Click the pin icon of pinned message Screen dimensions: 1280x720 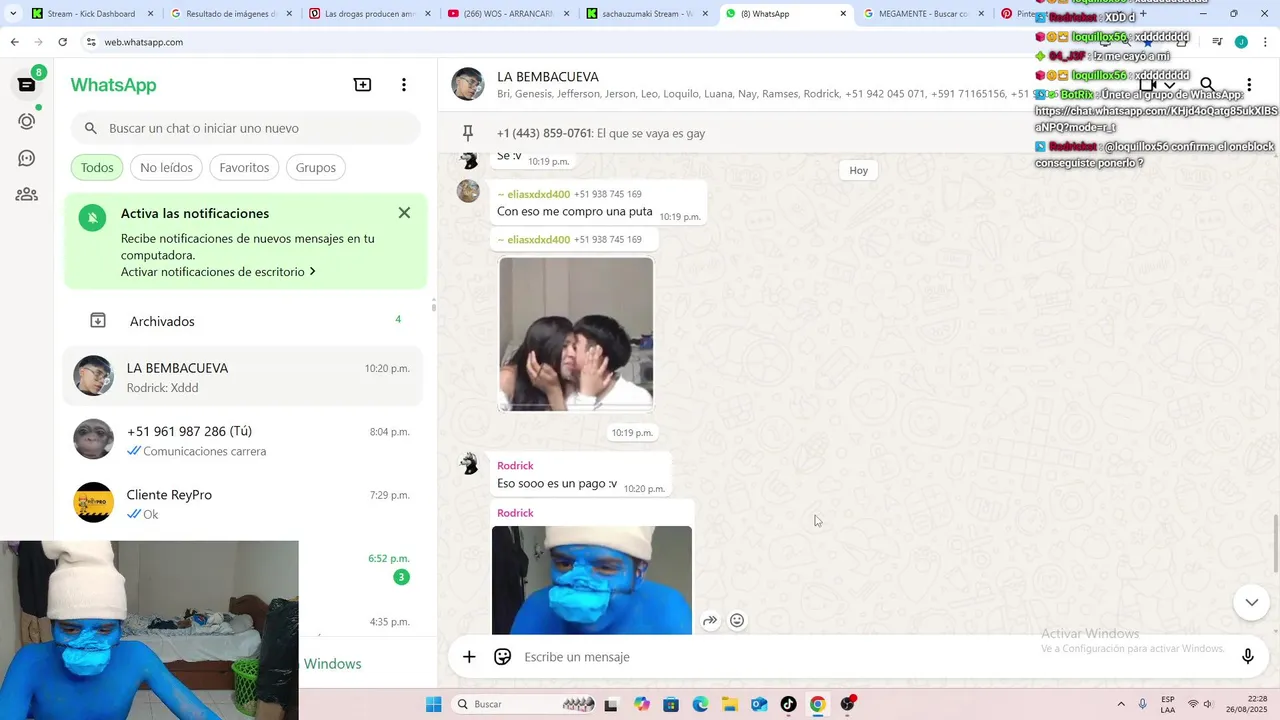468,133
